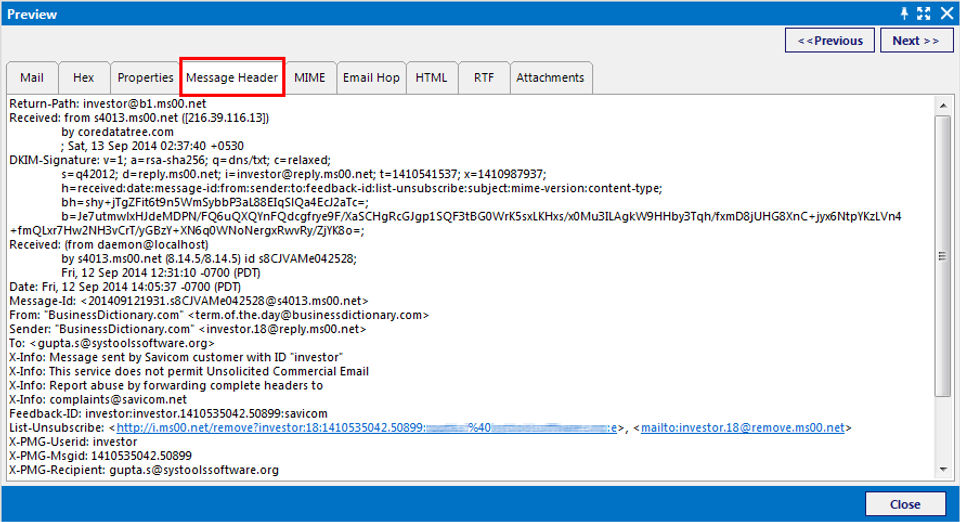Click the scrollbar down arrow
This screenshot has width=960, height=522.
[943, 470]
